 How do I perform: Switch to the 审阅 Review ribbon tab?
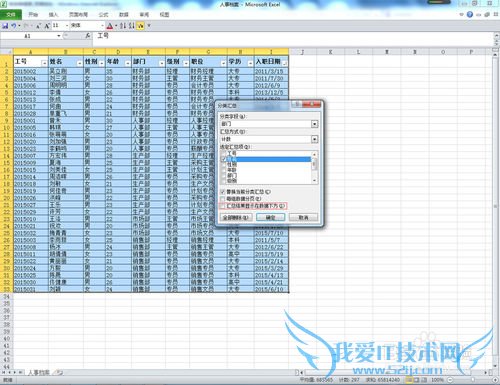point(144,15)
